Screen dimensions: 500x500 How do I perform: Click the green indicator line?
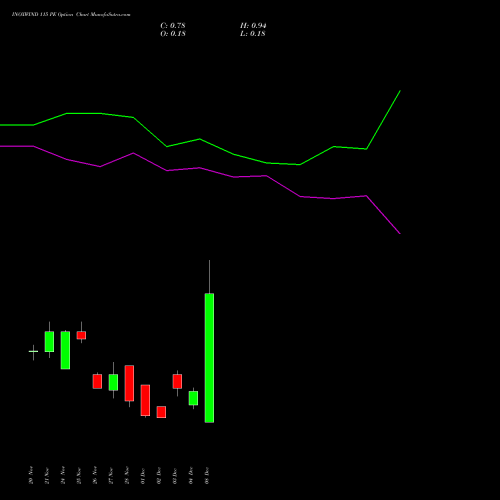[200, 139]
